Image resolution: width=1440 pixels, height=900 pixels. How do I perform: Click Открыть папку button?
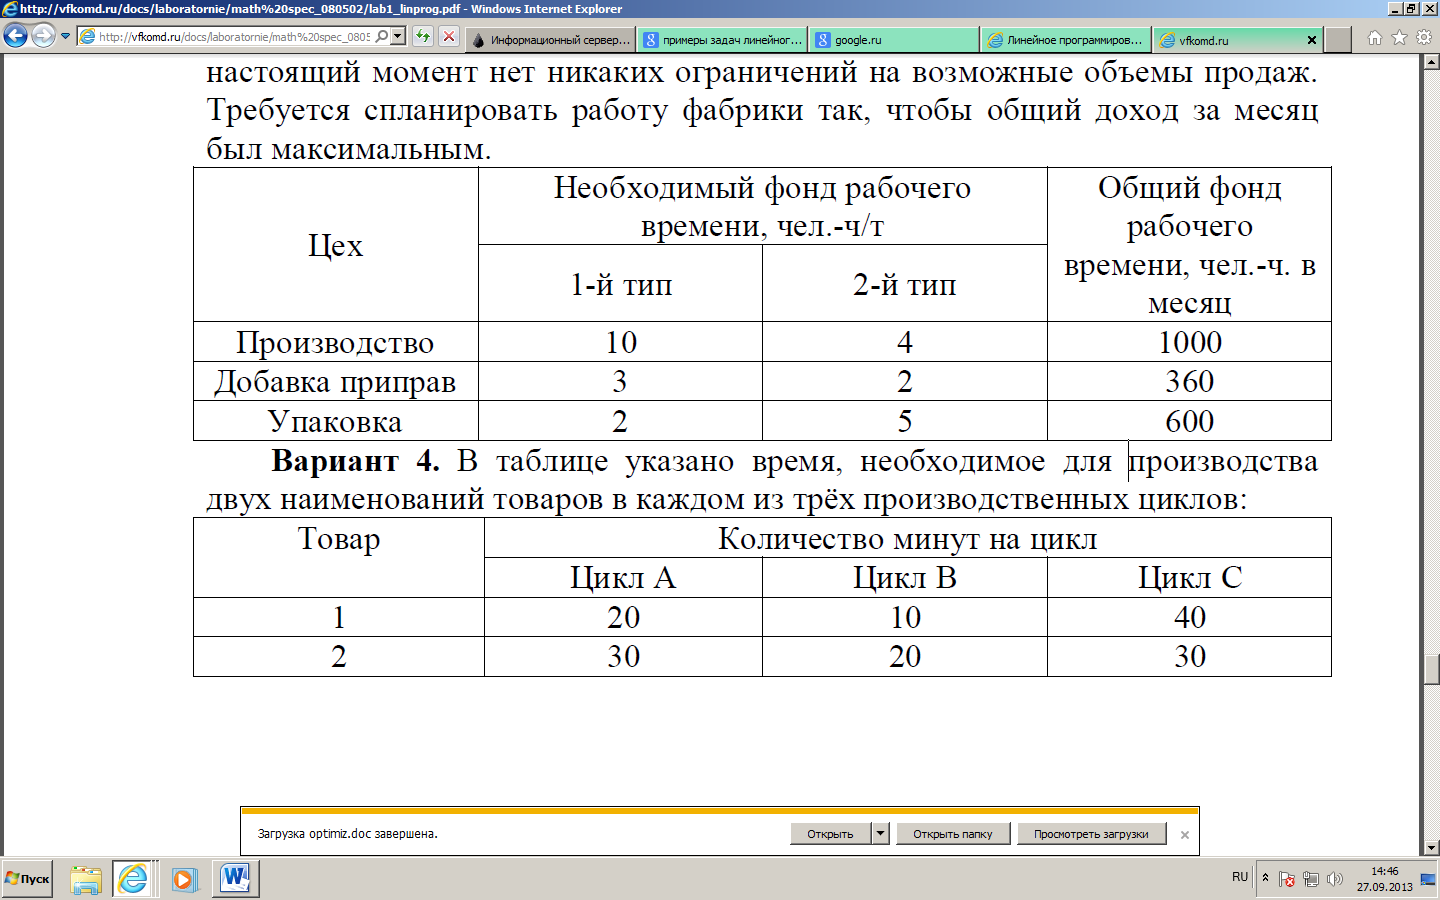[x=953, y=834]
